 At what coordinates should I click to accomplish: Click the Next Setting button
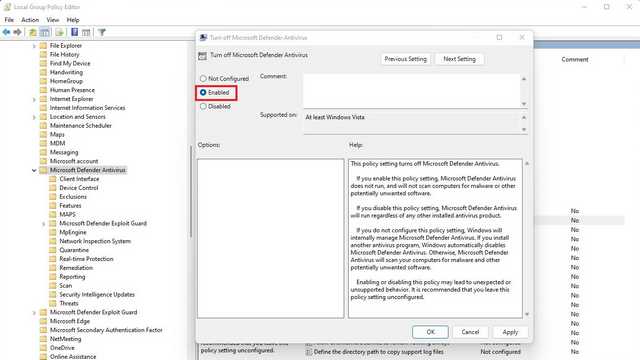coord(459,59)
